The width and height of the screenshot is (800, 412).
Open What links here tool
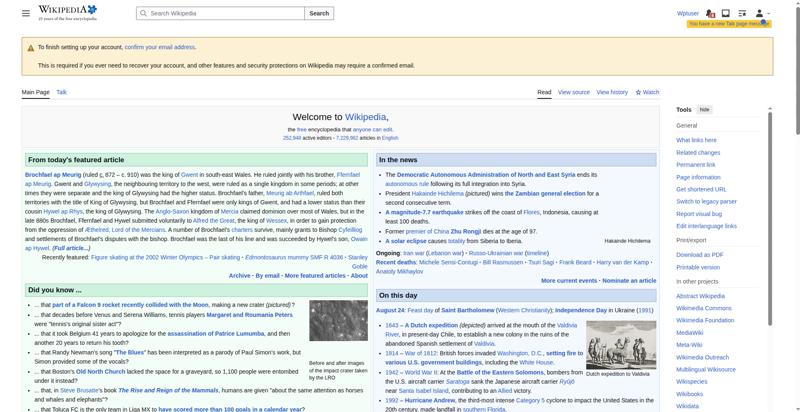pyautogui.click(x=696, y=140)
